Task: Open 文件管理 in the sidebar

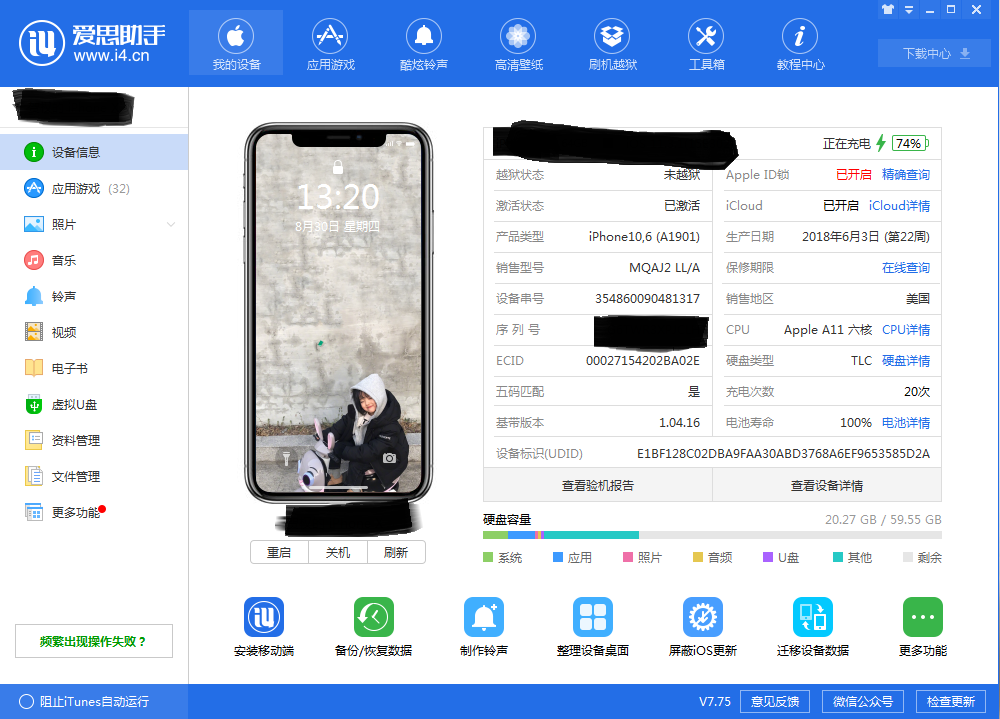Action: (94, 477)
